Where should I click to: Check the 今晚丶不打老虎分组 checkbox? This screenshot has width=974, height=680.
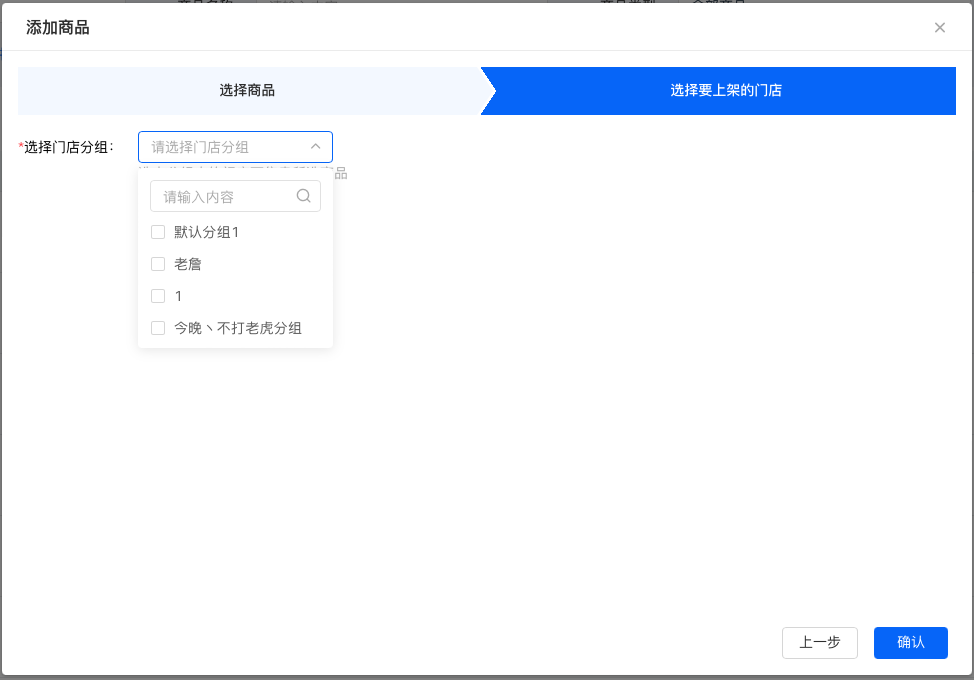tap(158, 328)
